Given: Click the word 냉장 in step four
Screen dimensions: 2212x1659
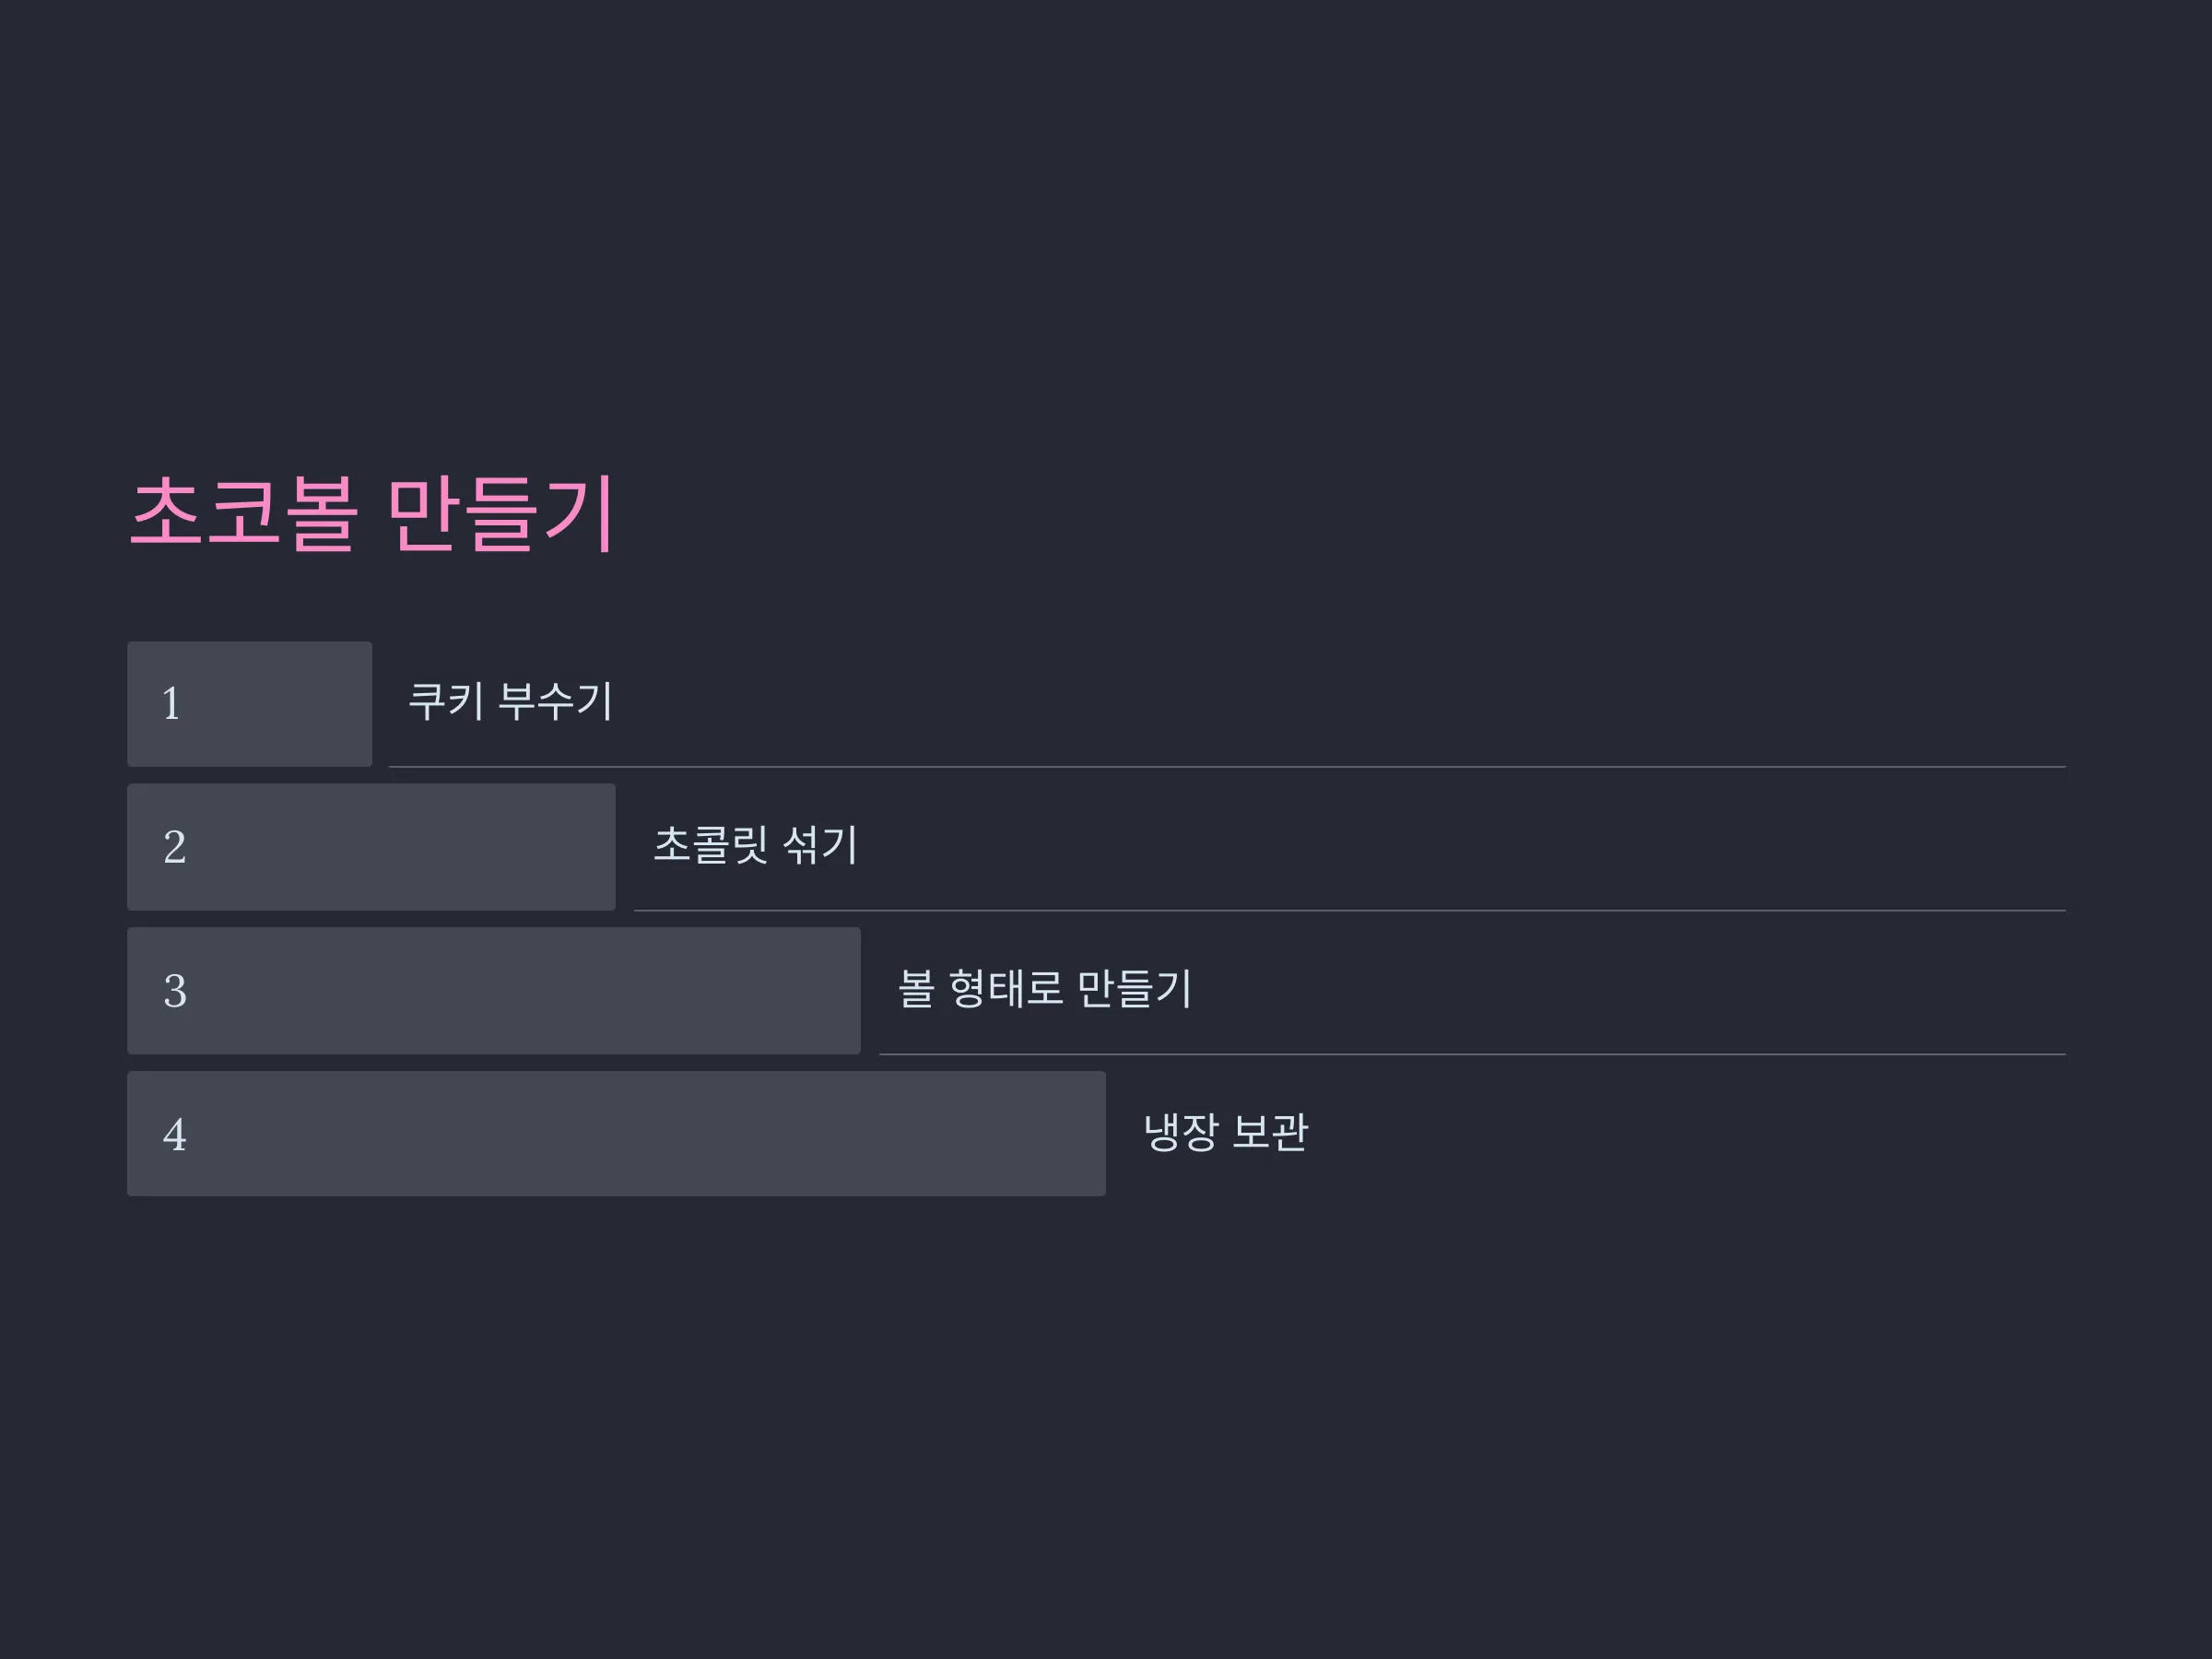Looking at the screenshot, I should click(1181, 1132).
